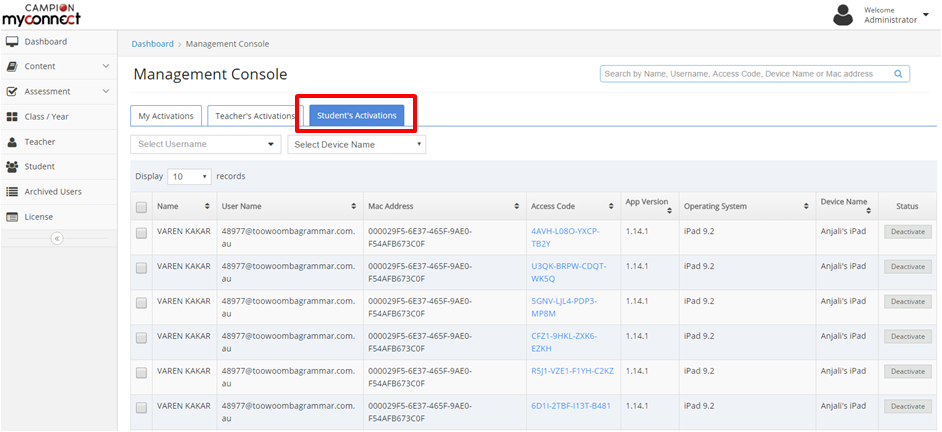This screenshot has height=432, width=942.
Task: Expand the Assessment menu chevron
Action: pyautogui.click(x=106, y=91)
